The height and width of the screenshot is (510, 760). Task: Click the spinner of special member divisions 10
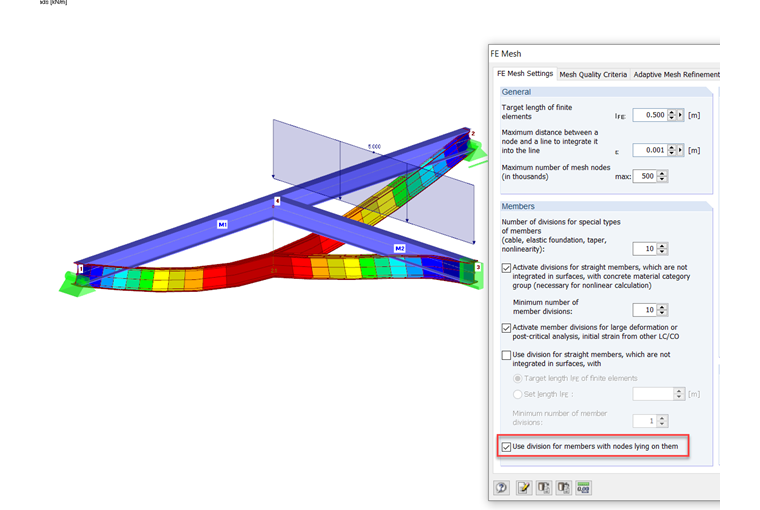point(662,249)
